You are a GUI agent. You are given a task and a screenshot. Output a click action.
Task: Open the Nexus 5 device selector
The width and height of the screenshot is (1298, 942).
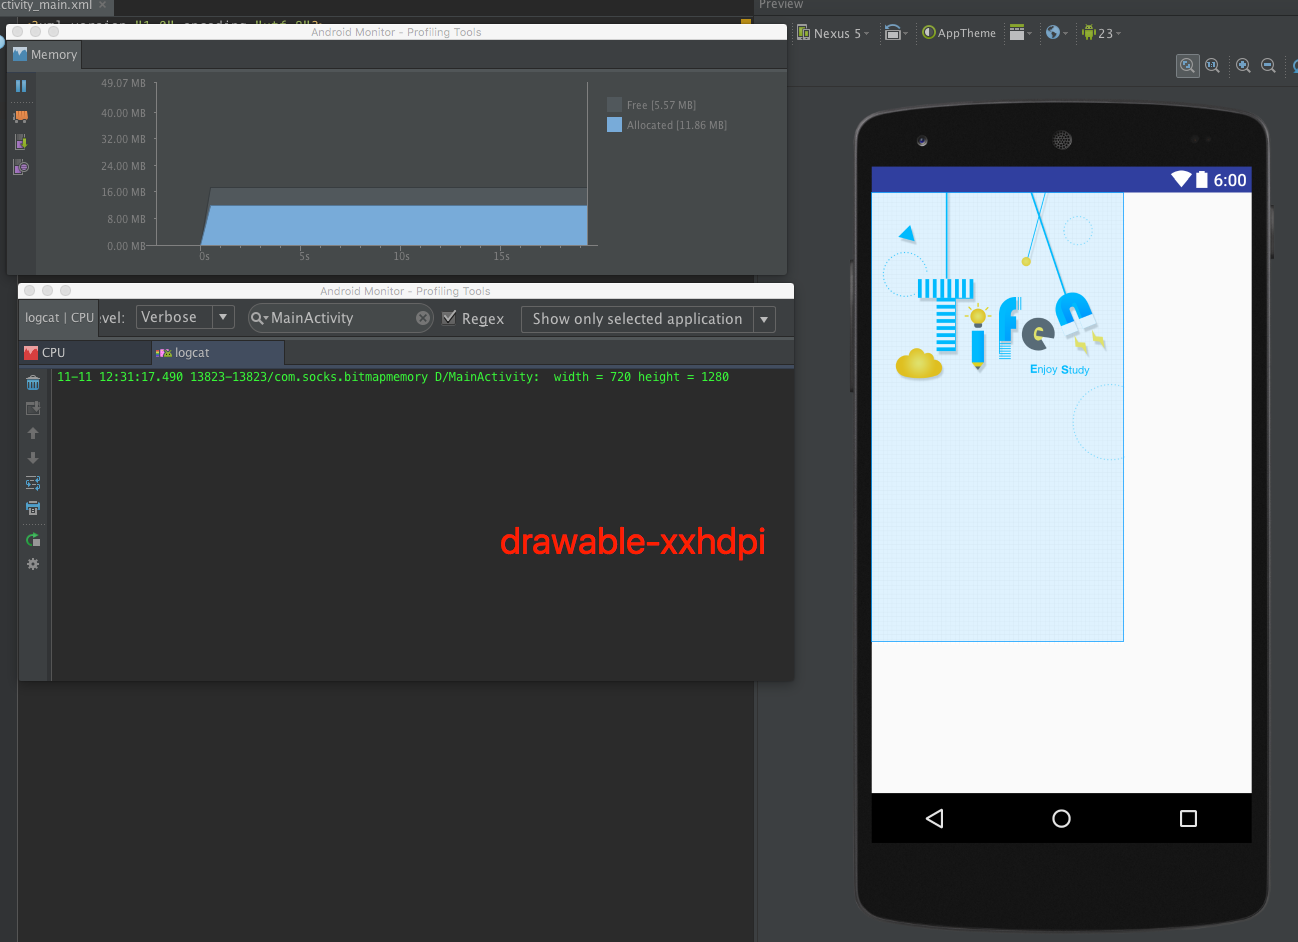tap(833, 33)
